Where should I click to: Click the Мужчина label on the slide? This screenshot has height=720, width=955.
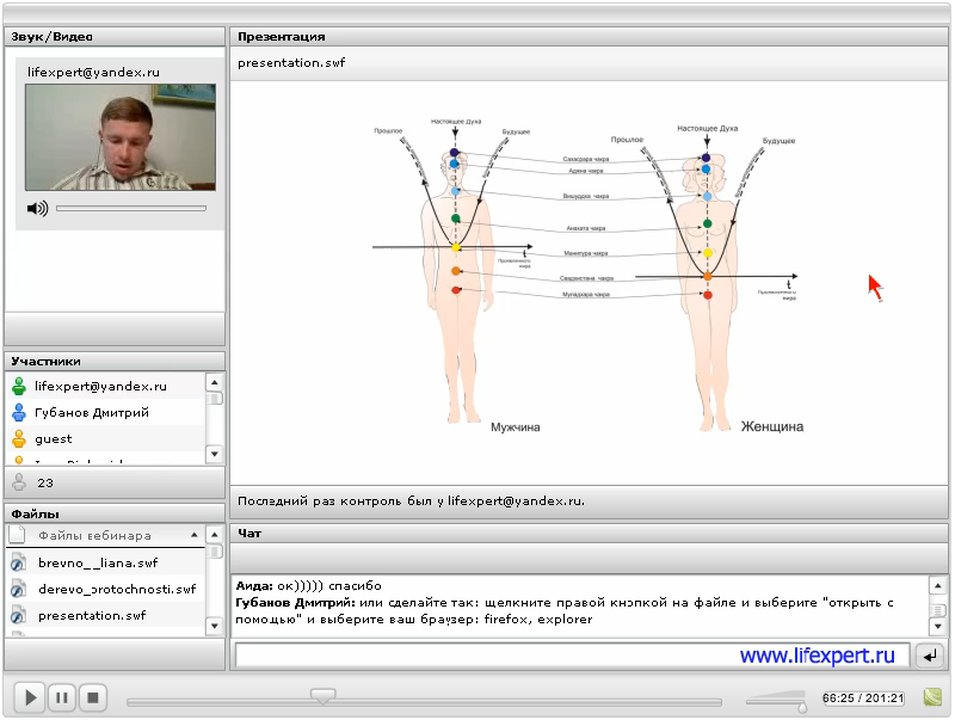coord(515,427)
